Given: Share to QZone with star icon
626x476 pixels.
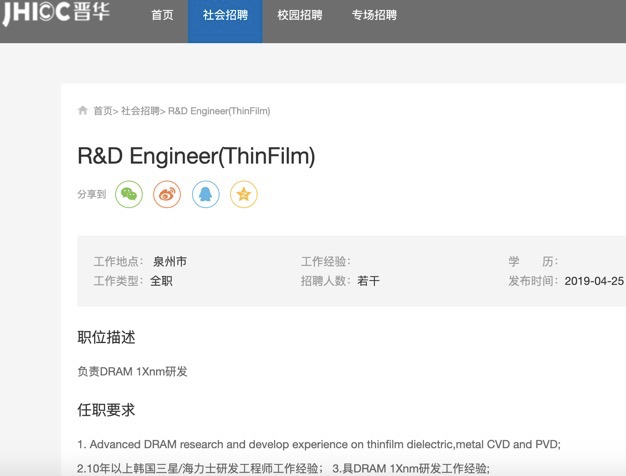Looking at the screenshot, I should coord(244,194).
